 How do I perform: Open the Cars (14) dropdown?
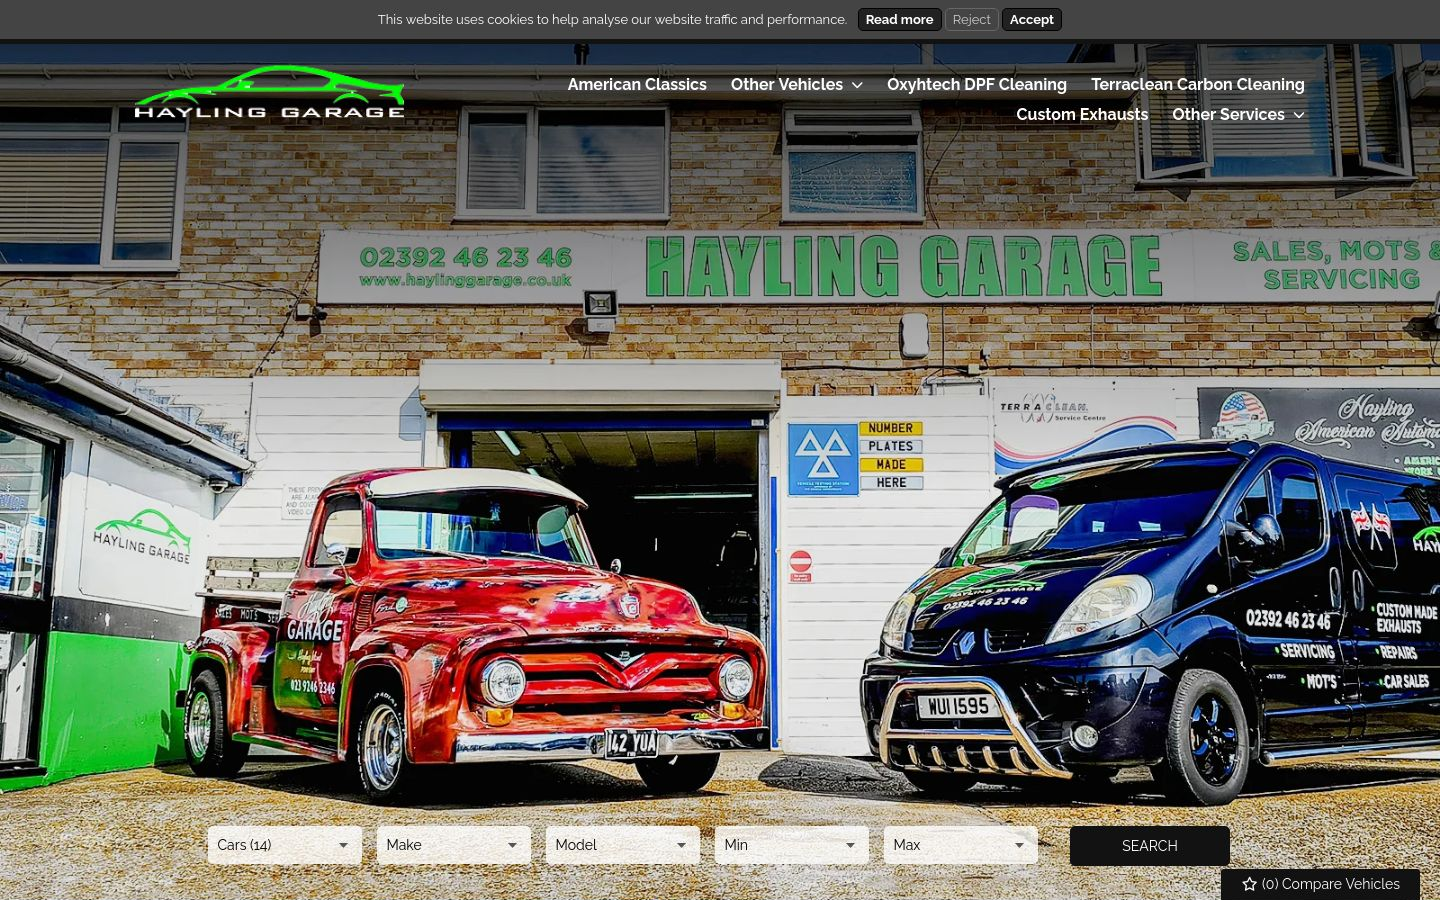click(285, 845)
